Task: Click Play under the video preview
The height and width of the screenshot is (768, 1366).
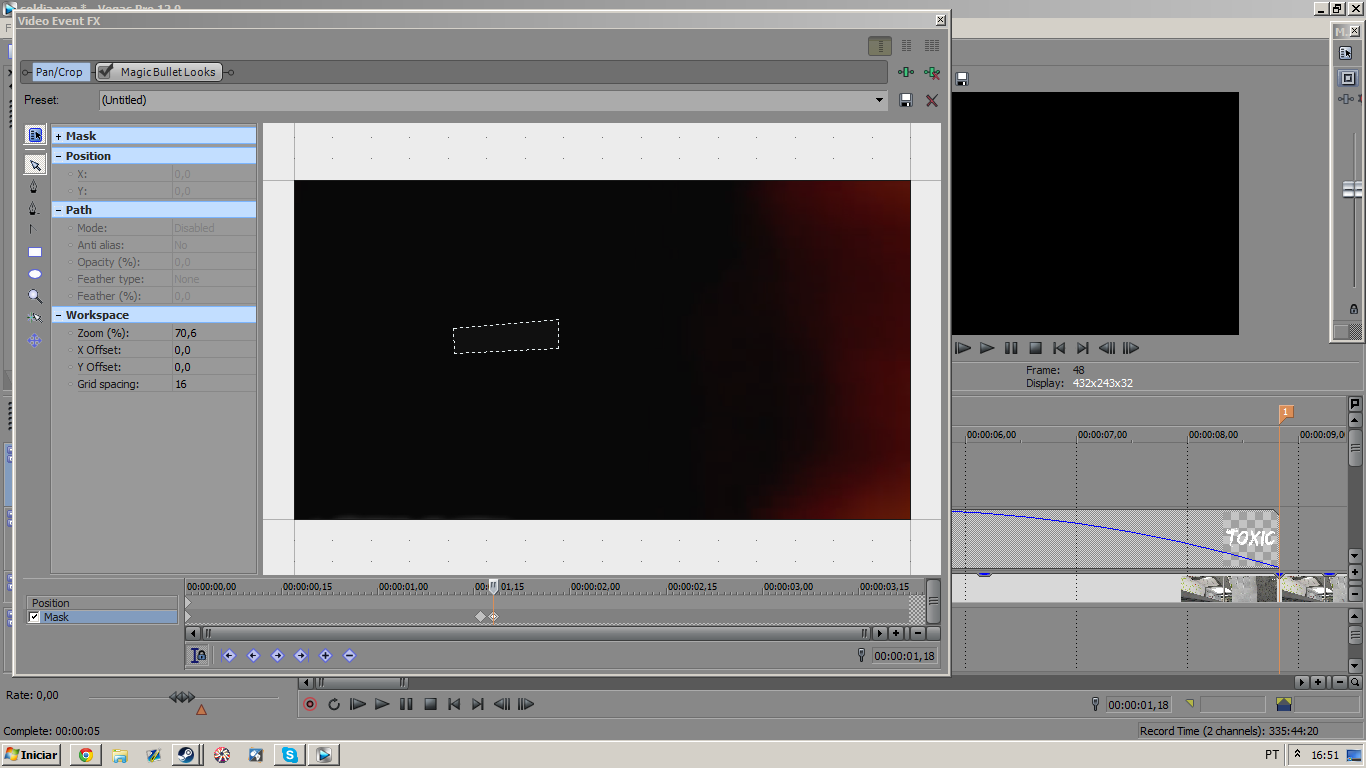Action: pyautogui.click(x=987, y=348)
